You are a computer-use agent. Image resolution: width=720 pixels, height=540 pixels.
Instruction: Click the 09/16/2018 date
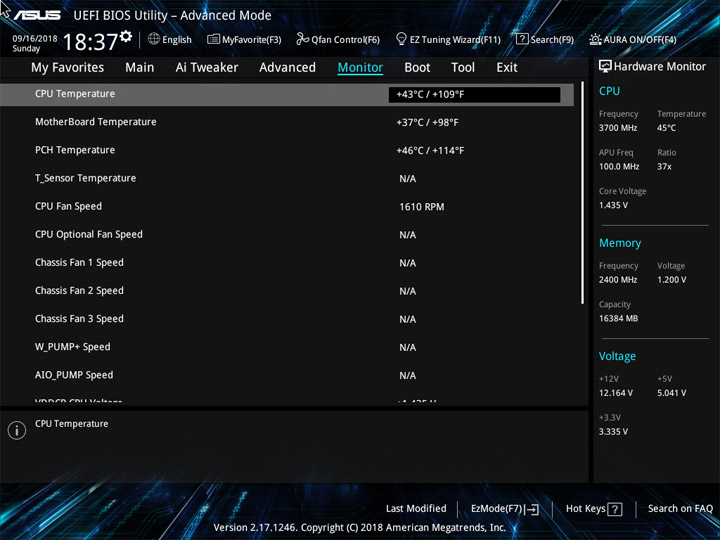point(35,39)
